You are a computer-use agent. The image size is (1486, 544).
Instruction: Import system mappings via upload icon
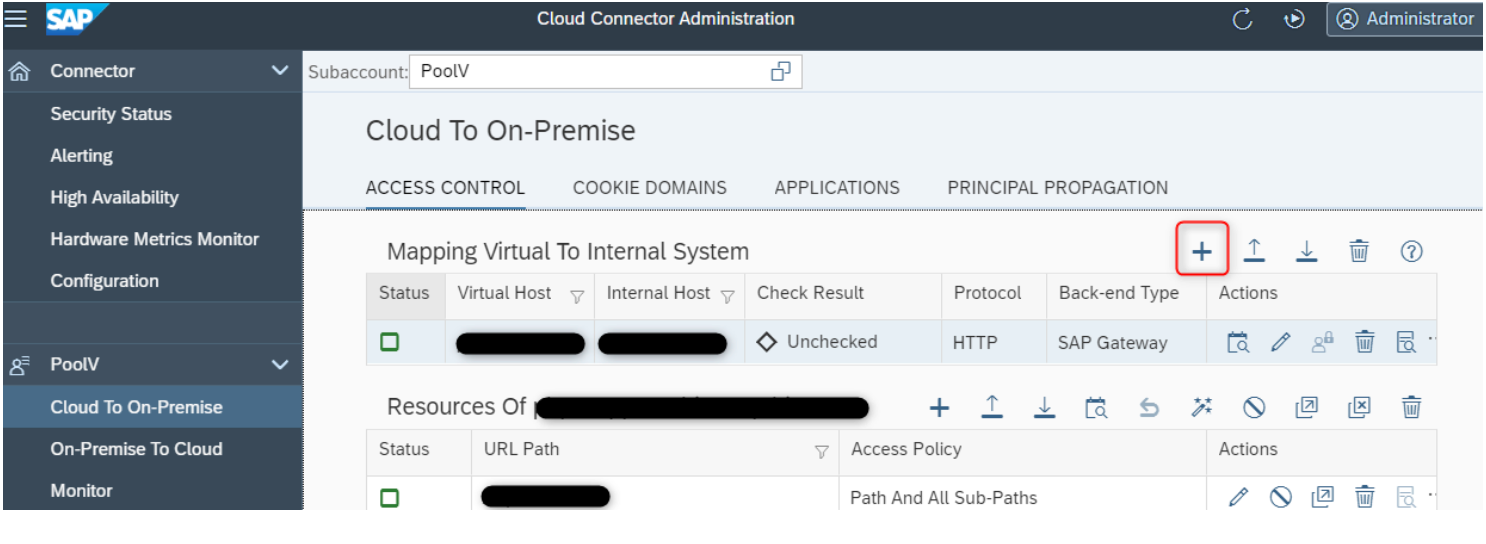[1254, 251]
